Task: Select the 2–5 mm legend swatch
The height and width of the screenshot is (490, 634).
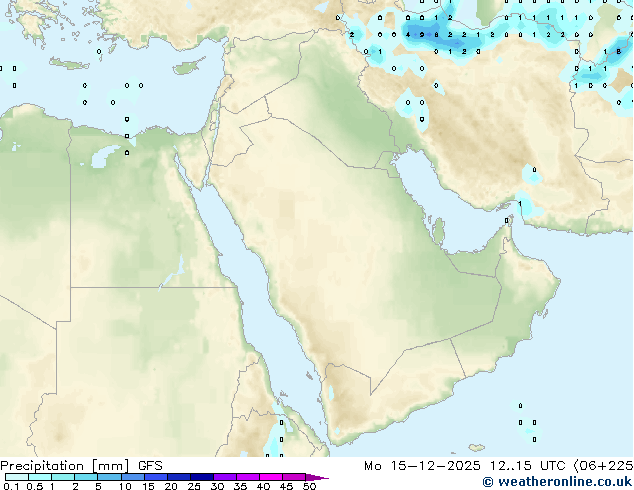Action: 86,477
